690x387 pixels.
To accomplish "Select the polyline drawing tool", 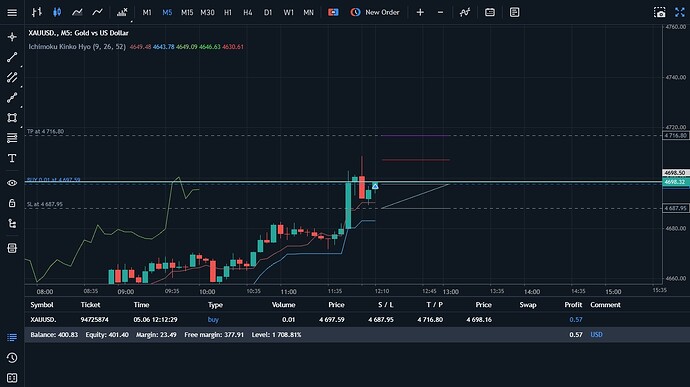I will 12,97.
